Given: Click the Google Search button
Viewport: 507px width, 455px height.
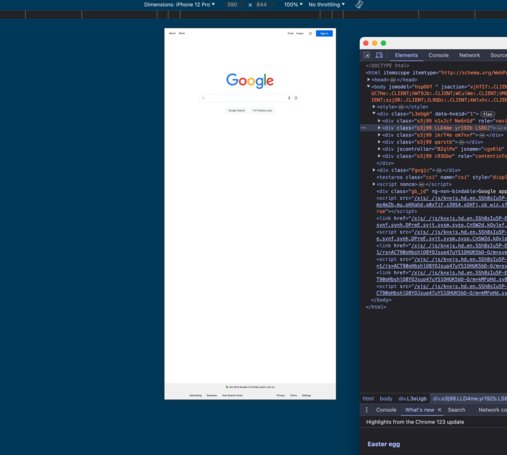Looking at the screenshot, I should click(236, 110).
